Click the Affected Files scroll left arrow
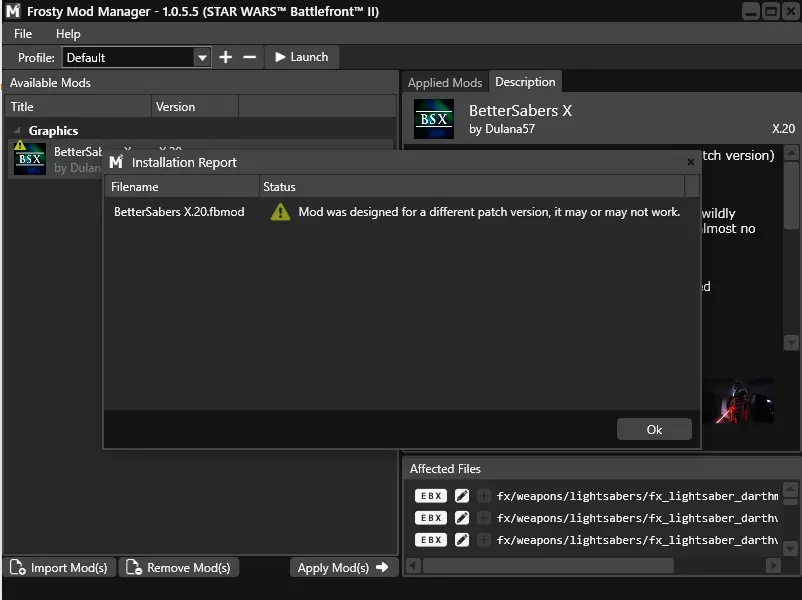The image size is (802, 600). click(x=414, y=565)
